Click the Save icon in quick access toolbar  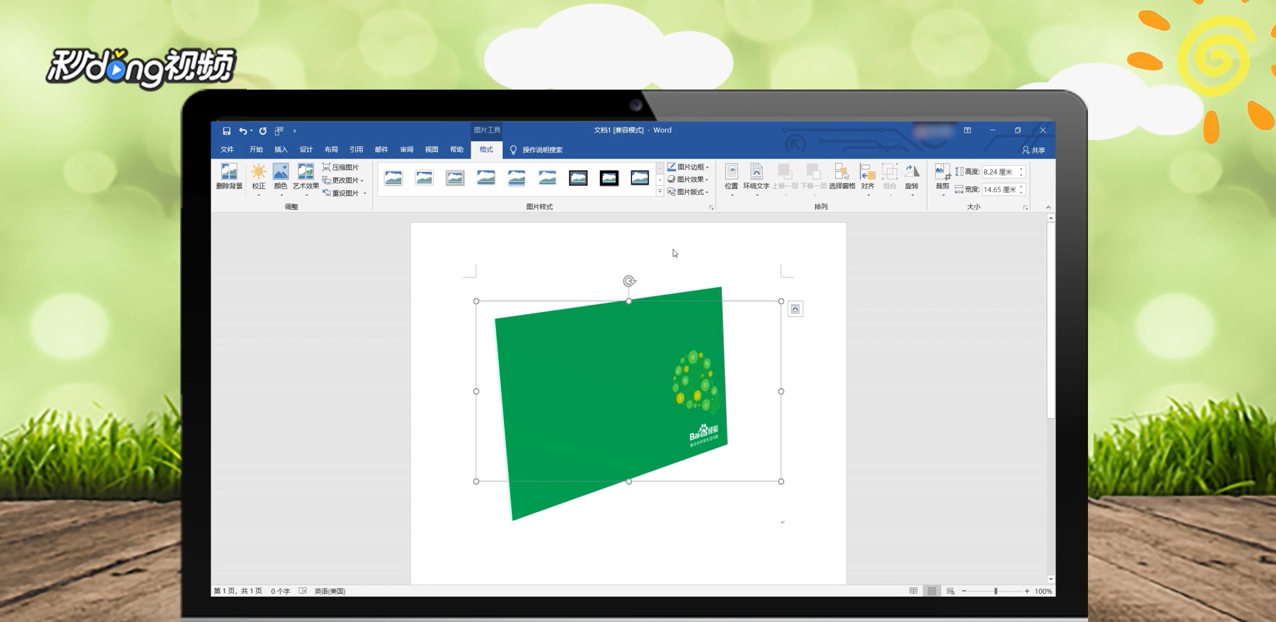226,131
